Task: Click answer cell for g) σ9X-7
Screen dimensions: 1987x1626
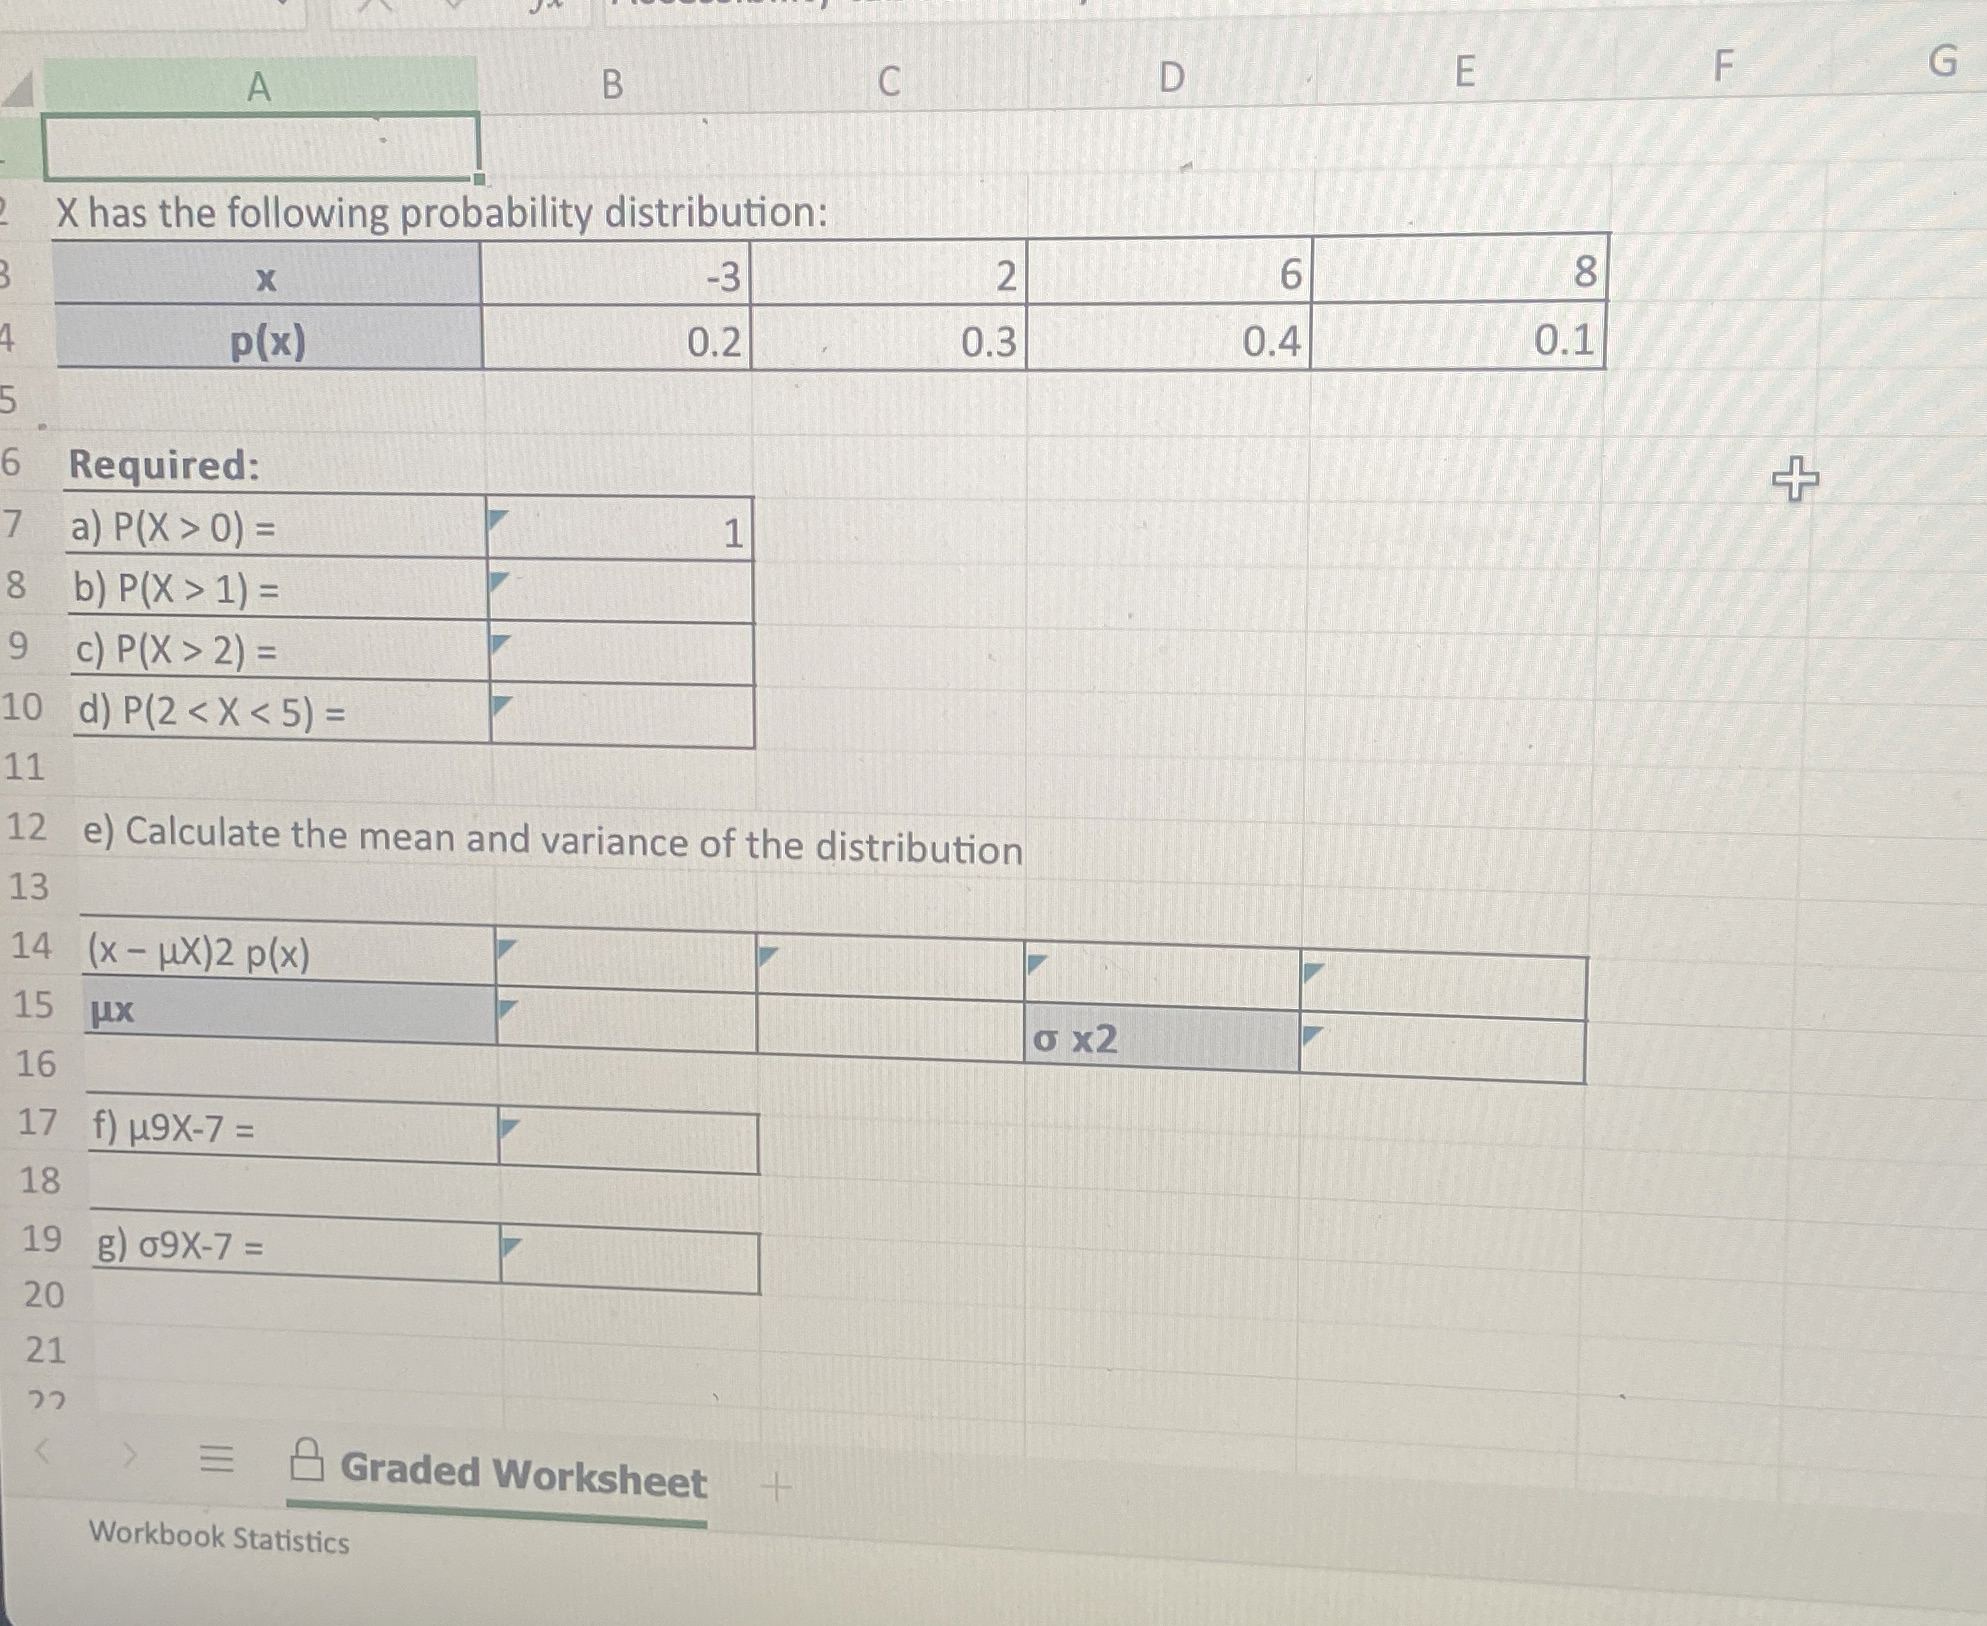Action: (x=630, y=1262)
